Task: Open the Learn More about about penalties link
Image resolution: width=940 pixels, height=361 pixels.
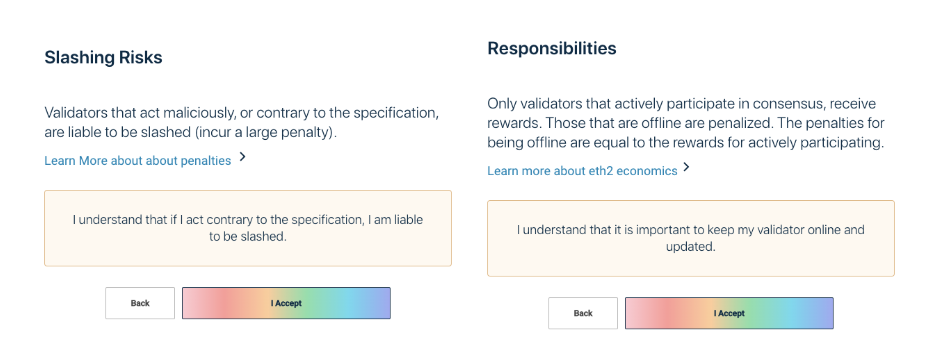Action: click(x=137, y=161)
